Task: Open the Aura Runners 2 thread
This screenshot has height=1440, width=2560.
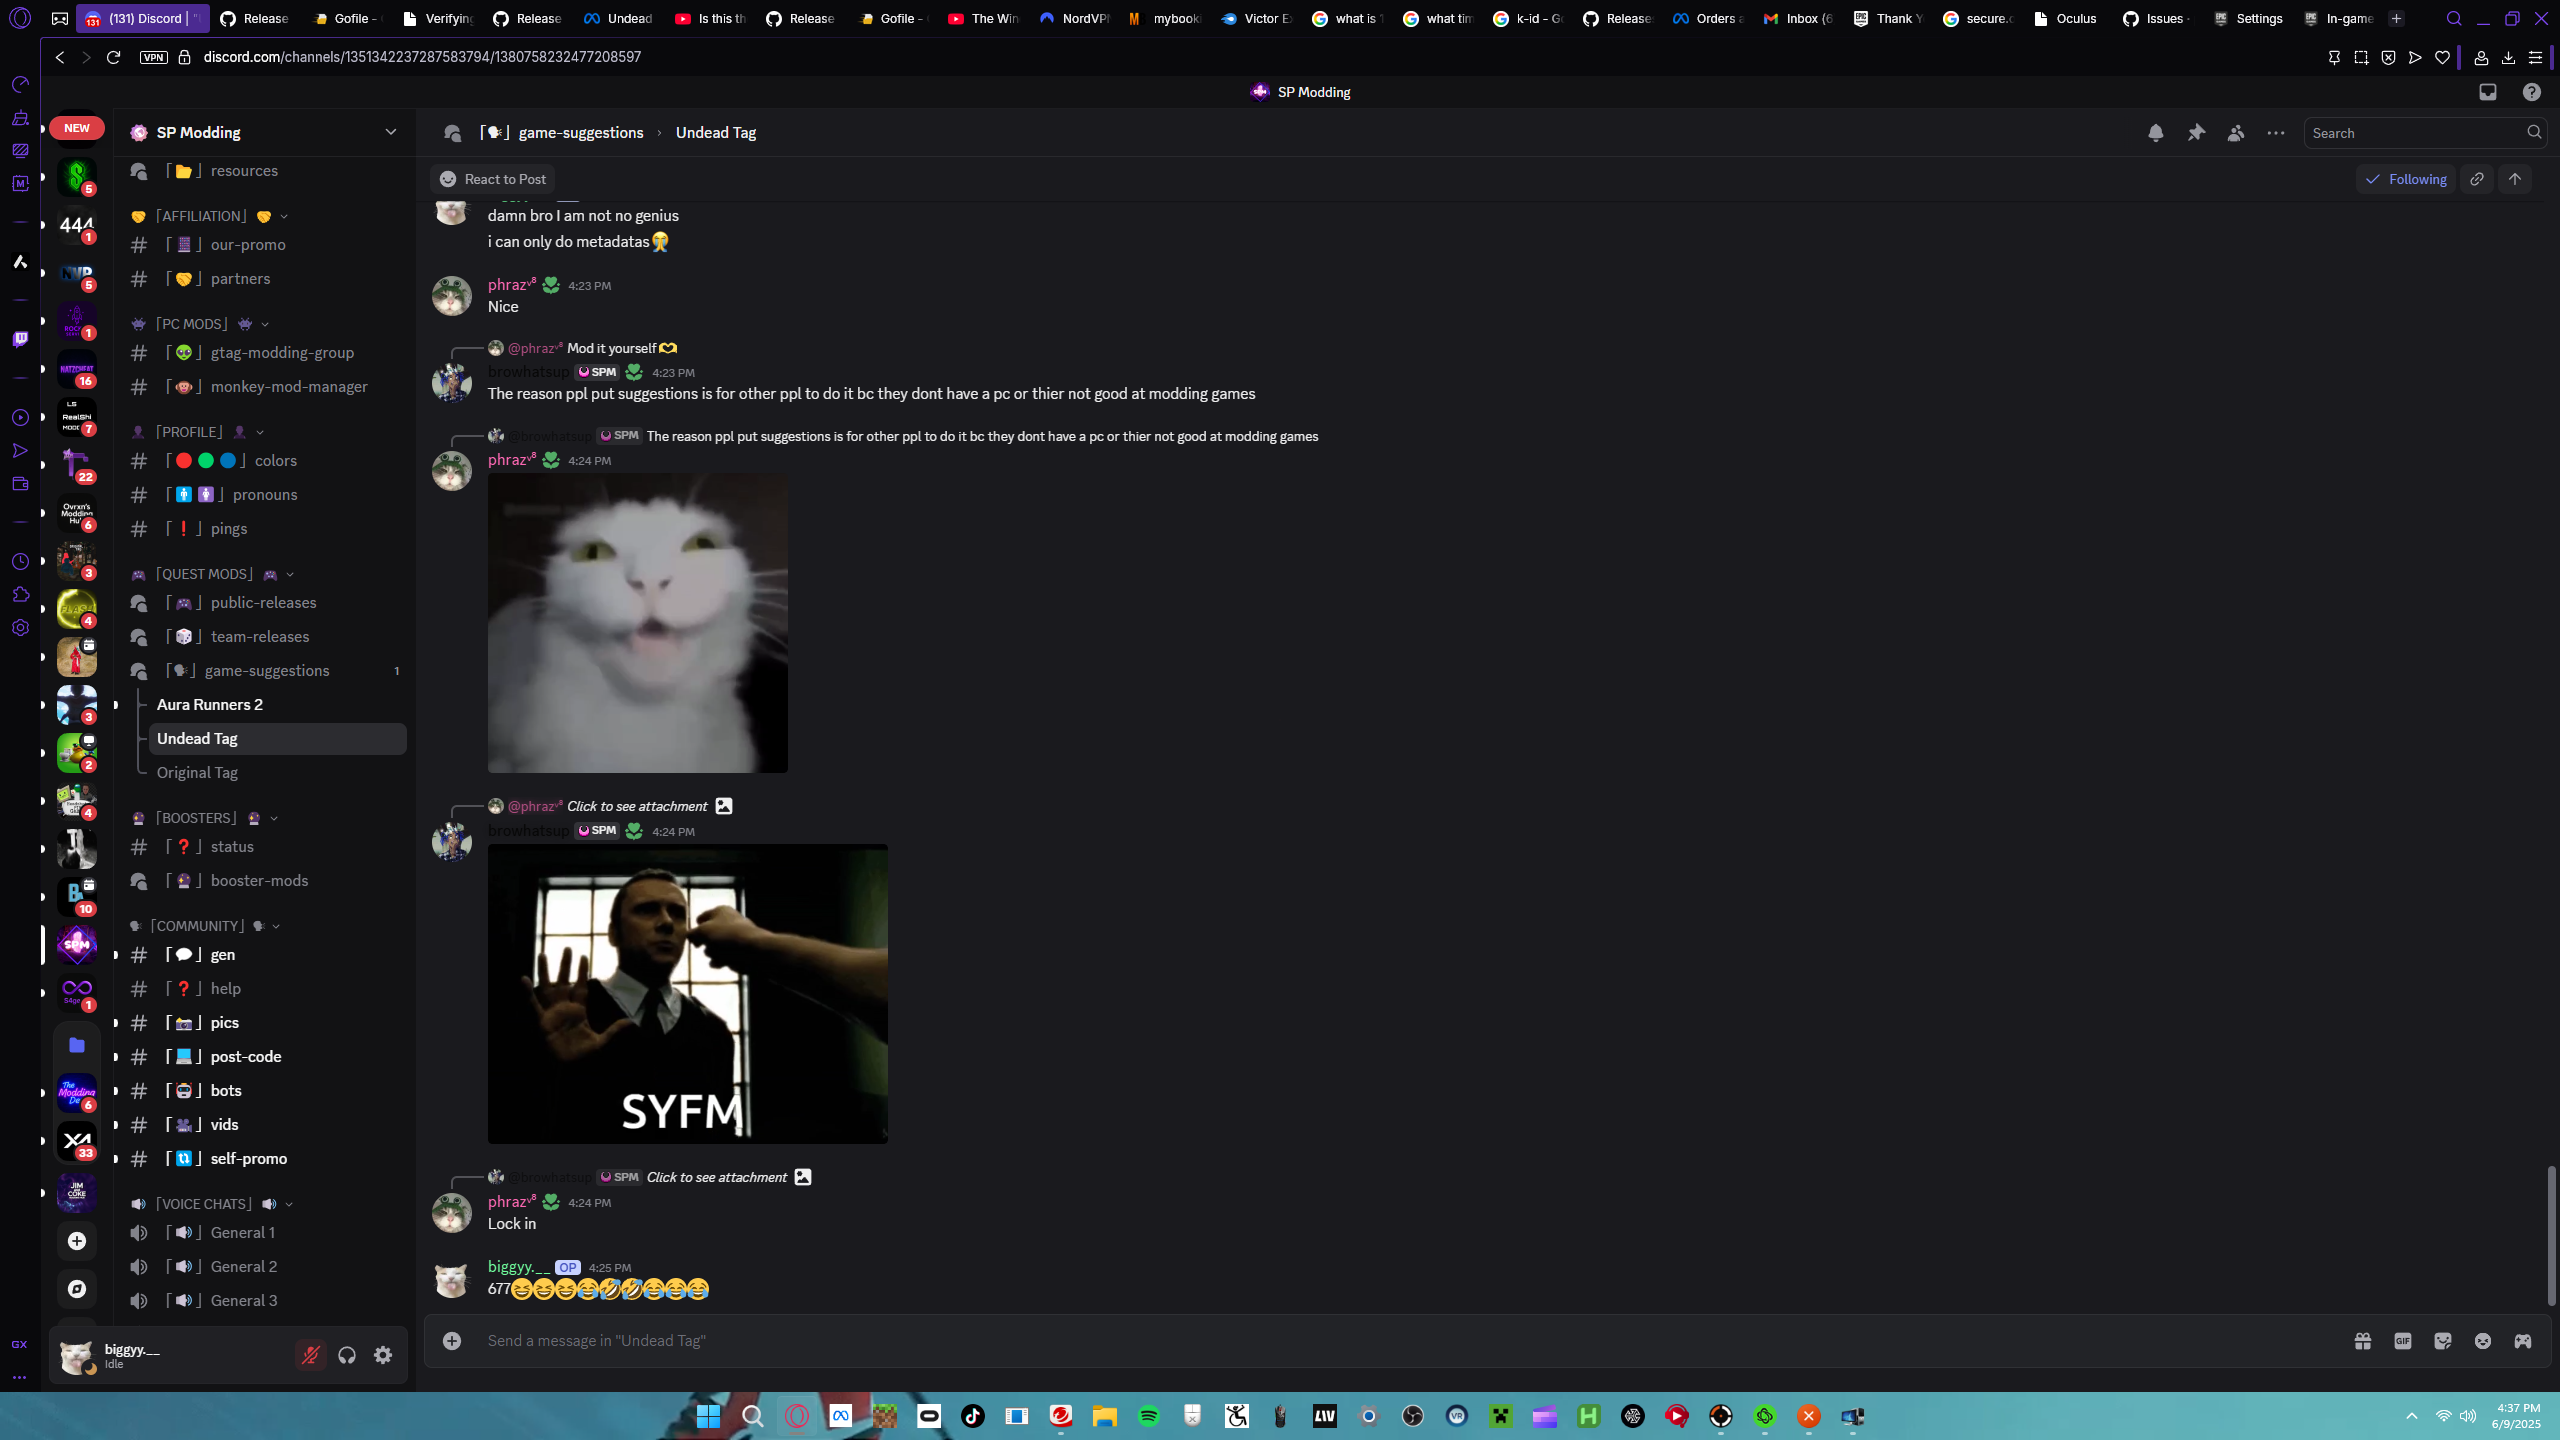Action: tap(210, 704)
